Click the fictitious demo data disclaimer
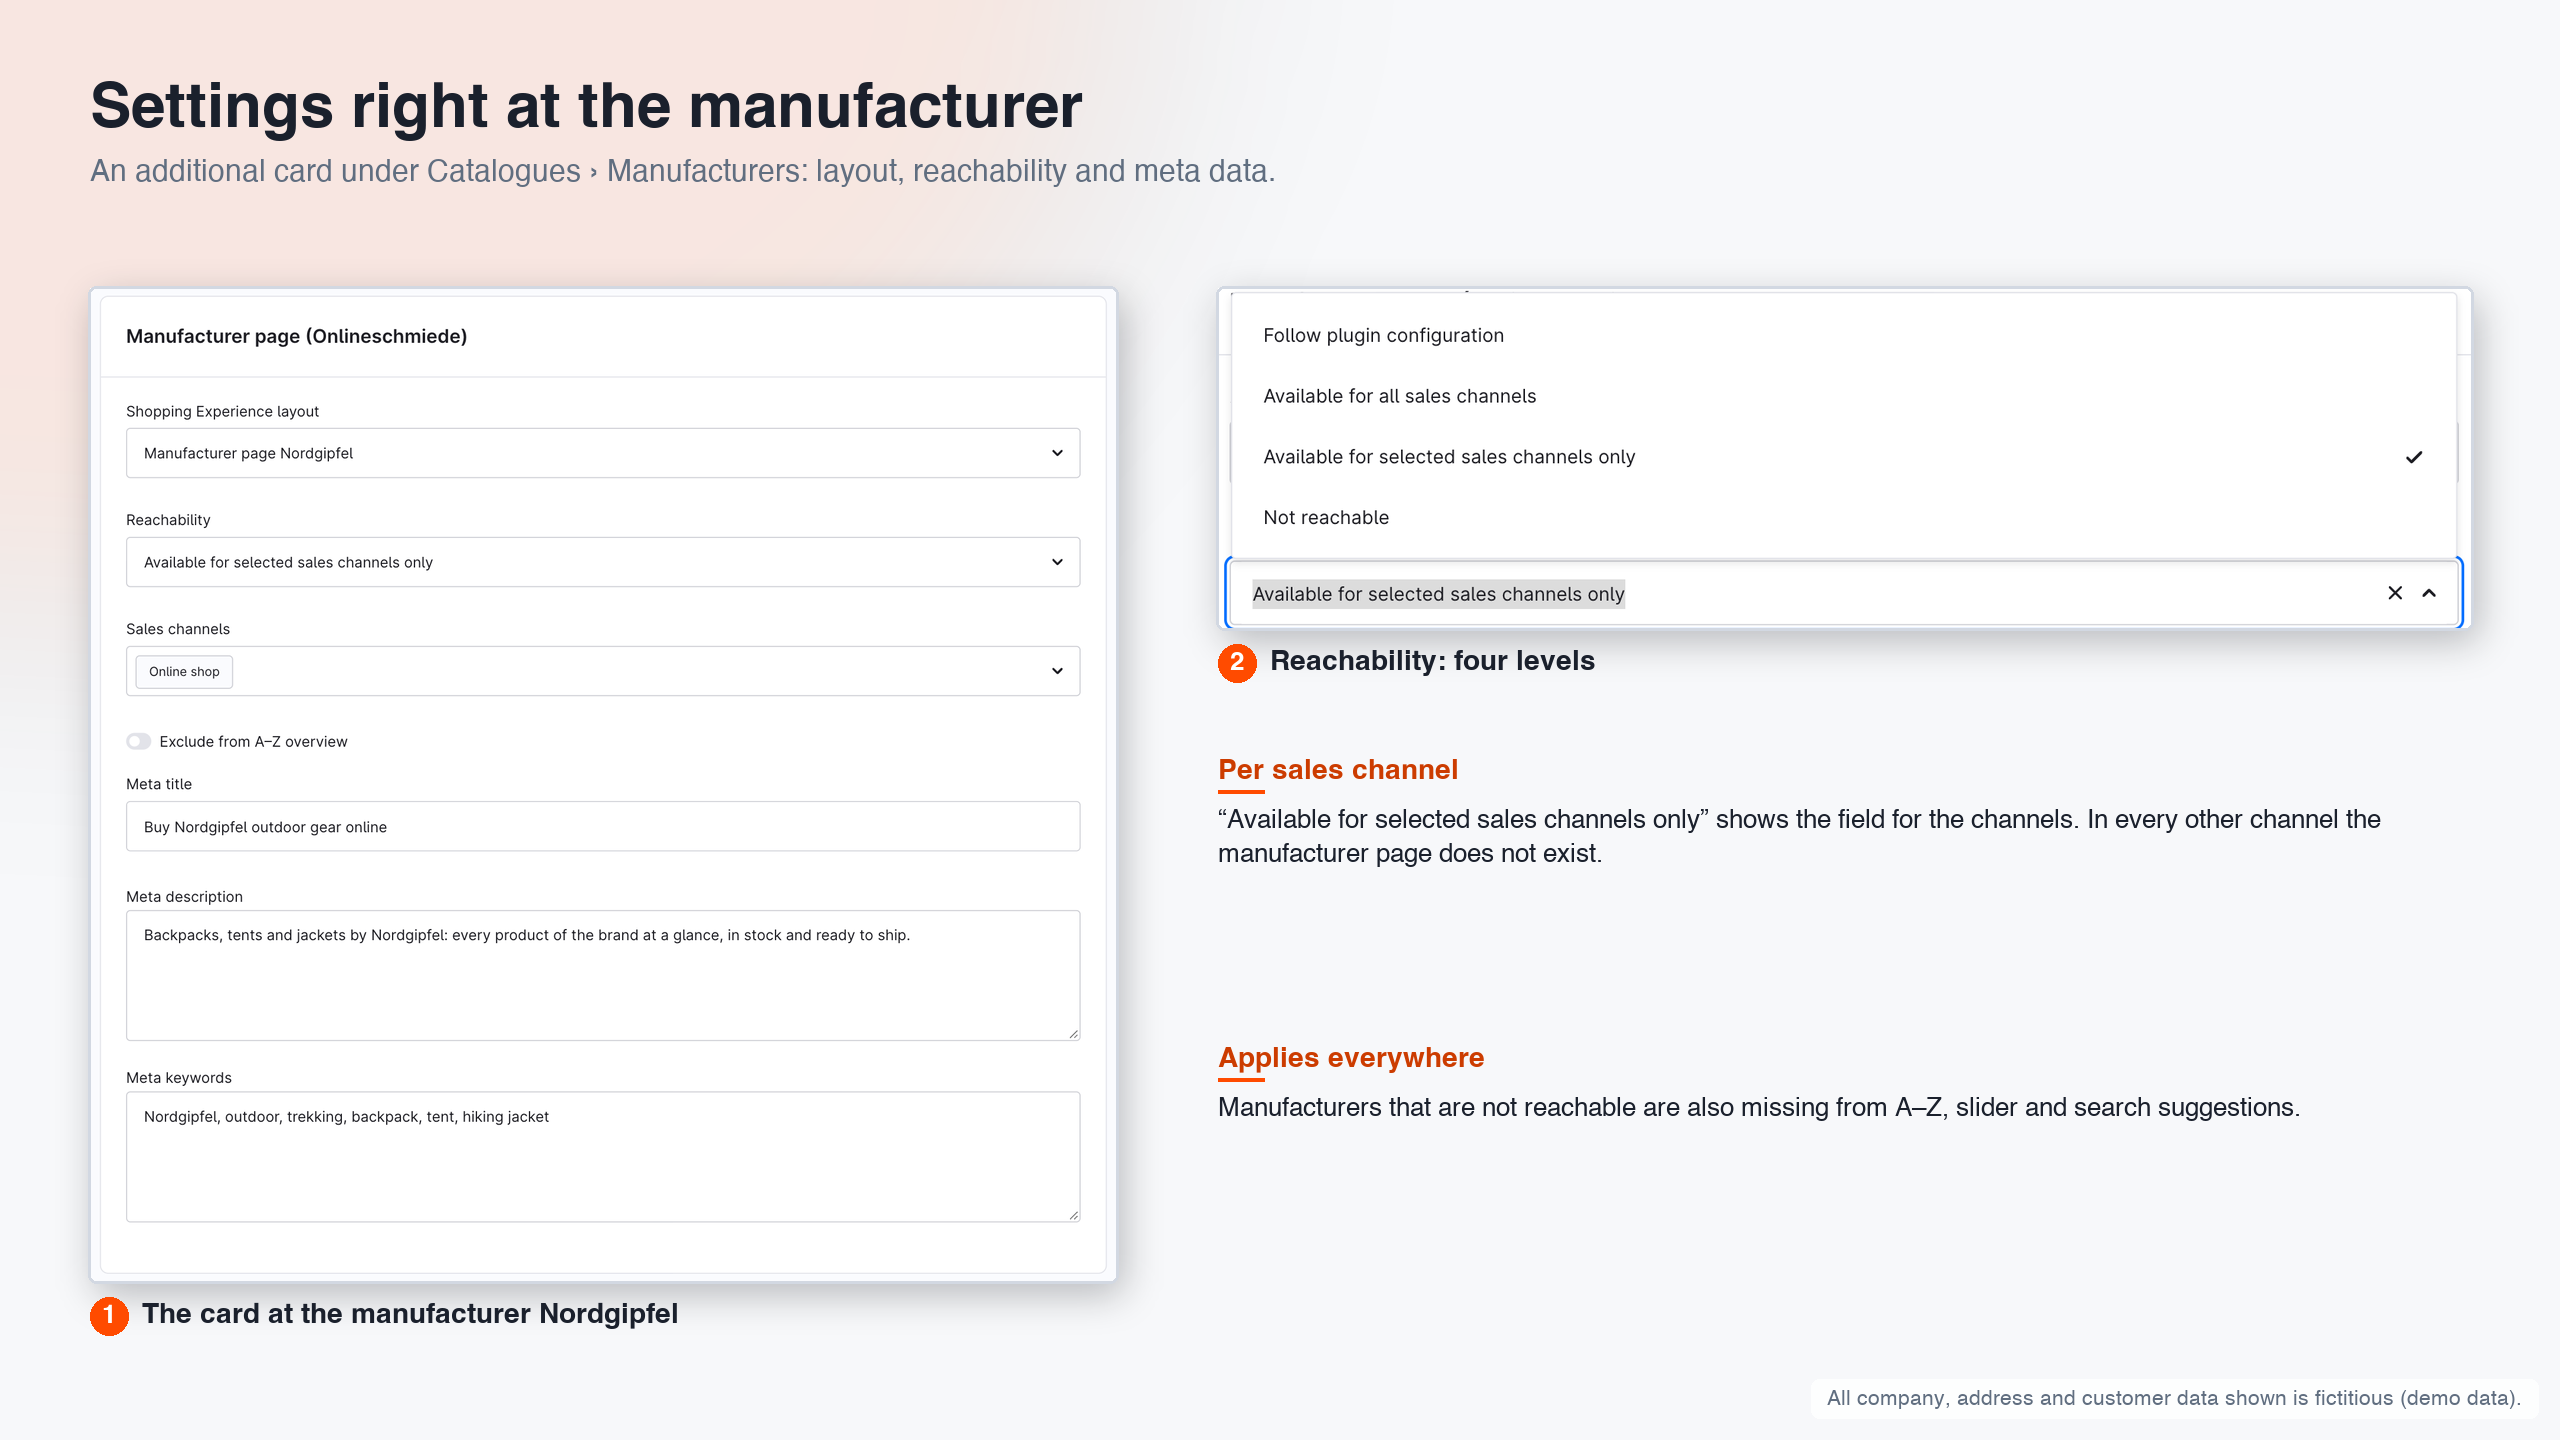This screenshot has width=2560, height=1440. [x=2174, y=1398]
